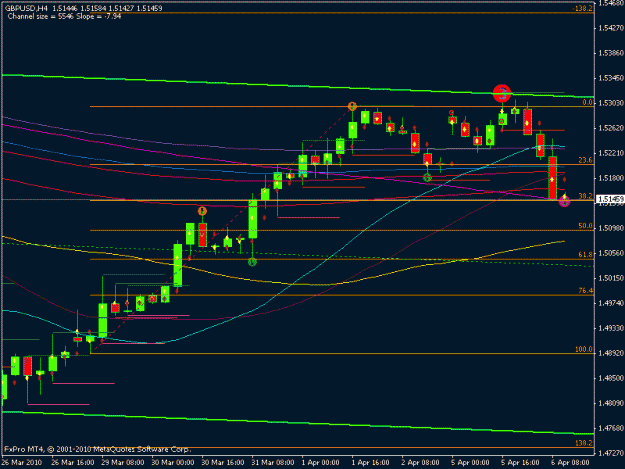Image resolution: width=625 pixels, height=469 pixels.
Task: Click the '1 Apr 16:00' time axis label
Action: tap(370, 463)
